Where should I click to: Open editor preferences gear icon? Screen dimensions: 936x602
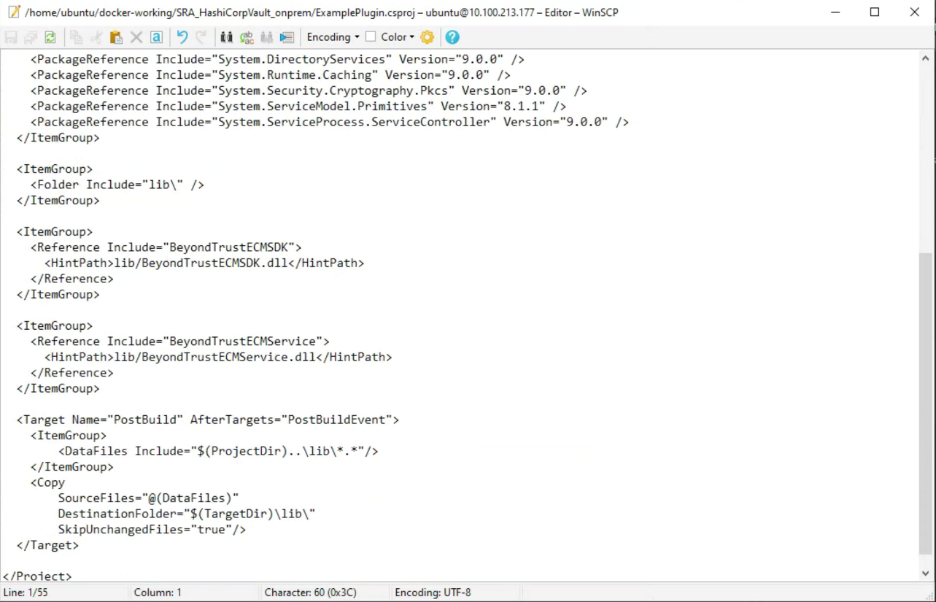click(x=427, y=37)
